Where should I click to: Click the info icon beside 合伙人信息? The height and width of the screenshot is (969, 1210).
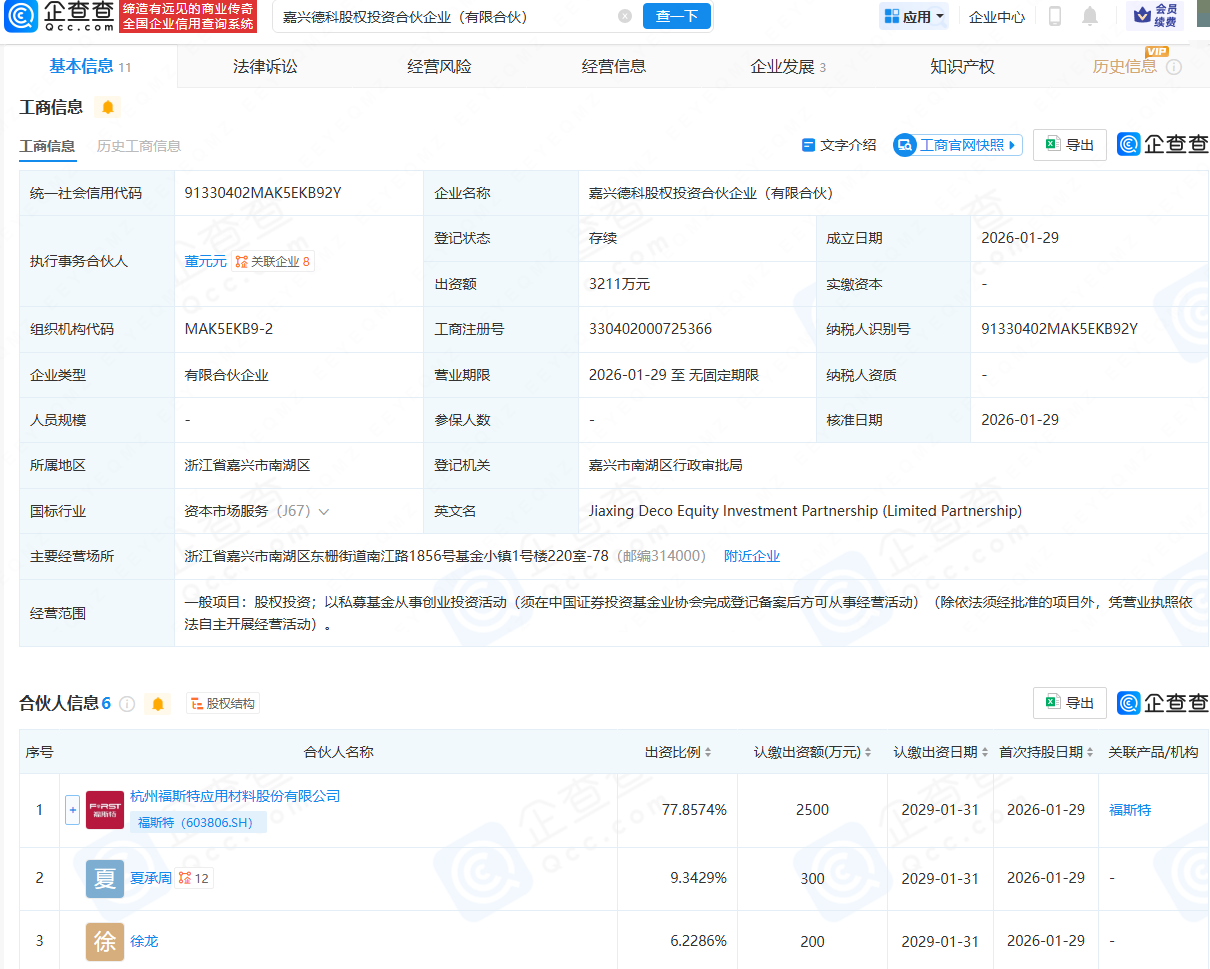[127, 704]
